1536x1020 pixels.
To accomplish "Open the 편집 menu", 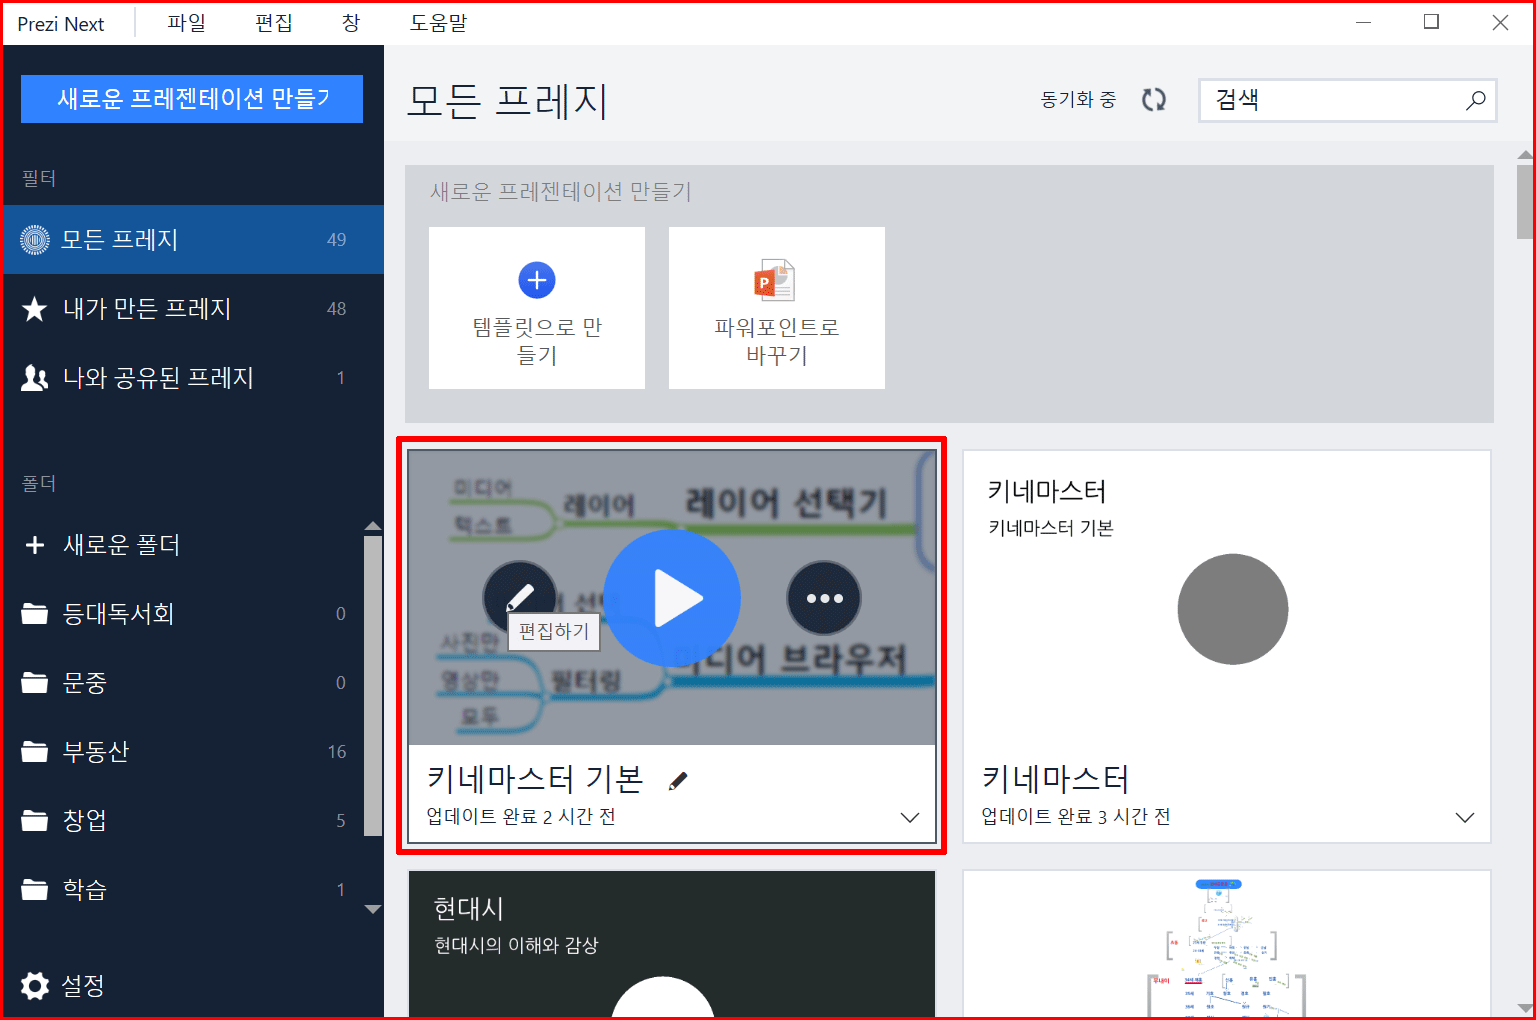I will pyautogui.click(x=273, y=23).
